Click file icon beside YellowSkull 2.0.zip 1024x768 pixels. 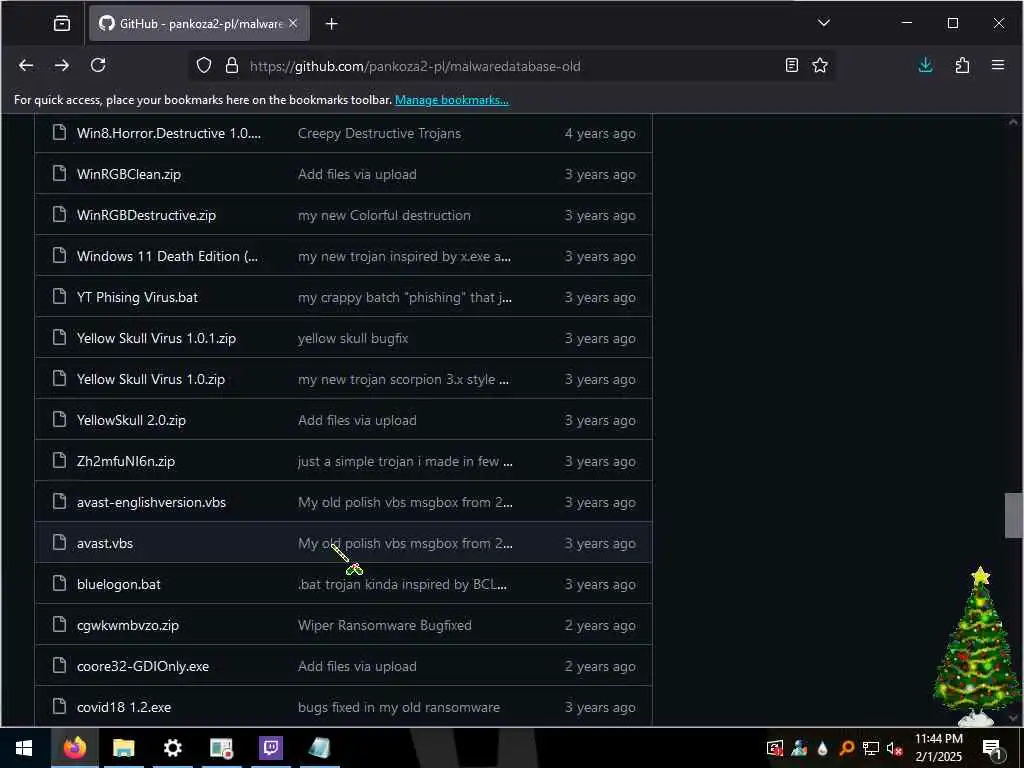click(59, 419)
